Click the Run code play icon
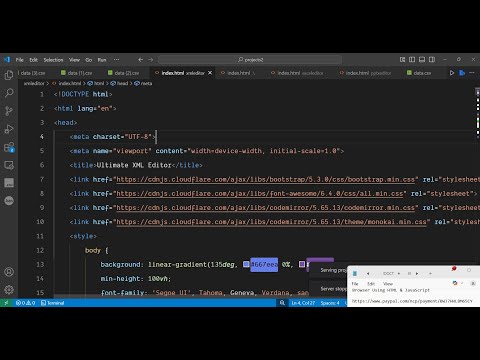480x360 pixels. 452,73
